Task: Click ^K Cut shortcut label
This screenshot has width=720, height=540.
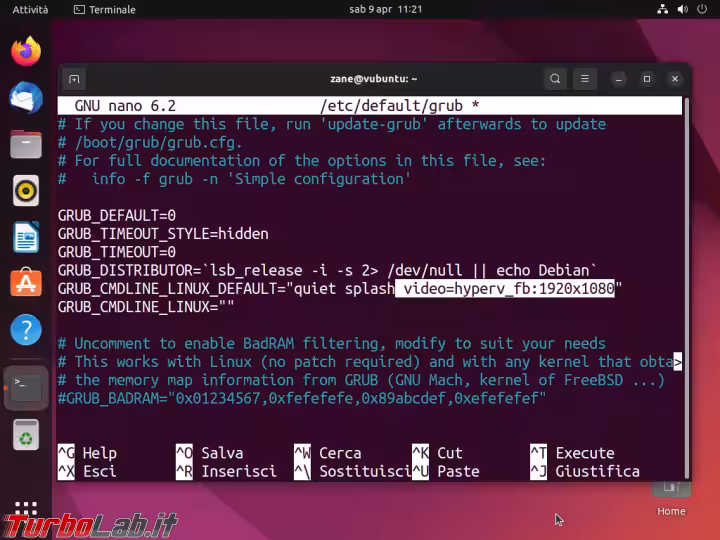Action: click(x=437, y=453)
